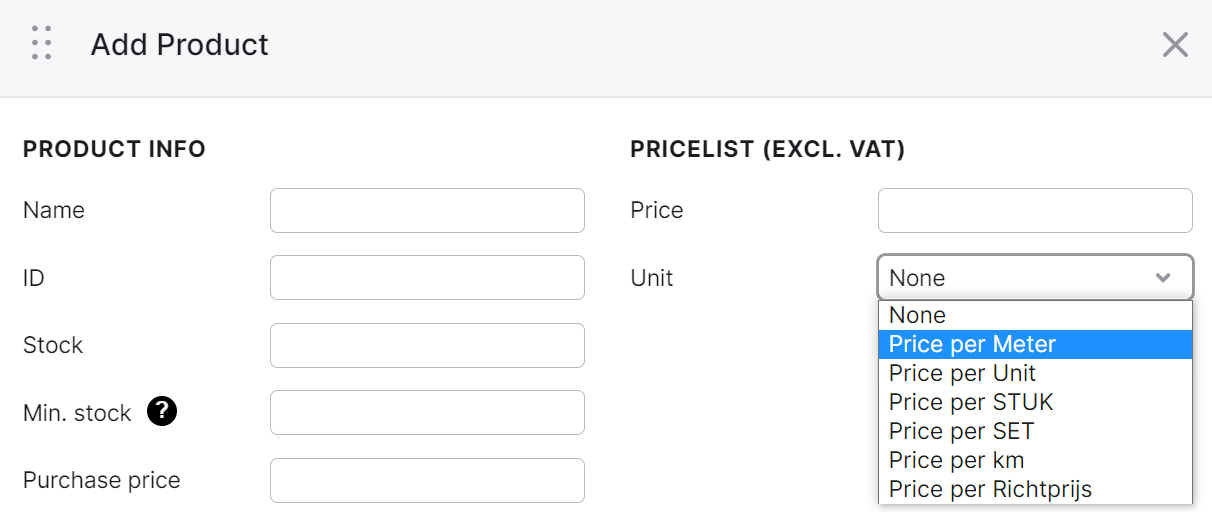Click the Add Product dialog title
Viewport: 1212px width, 512px height.
tap(180, 45)
